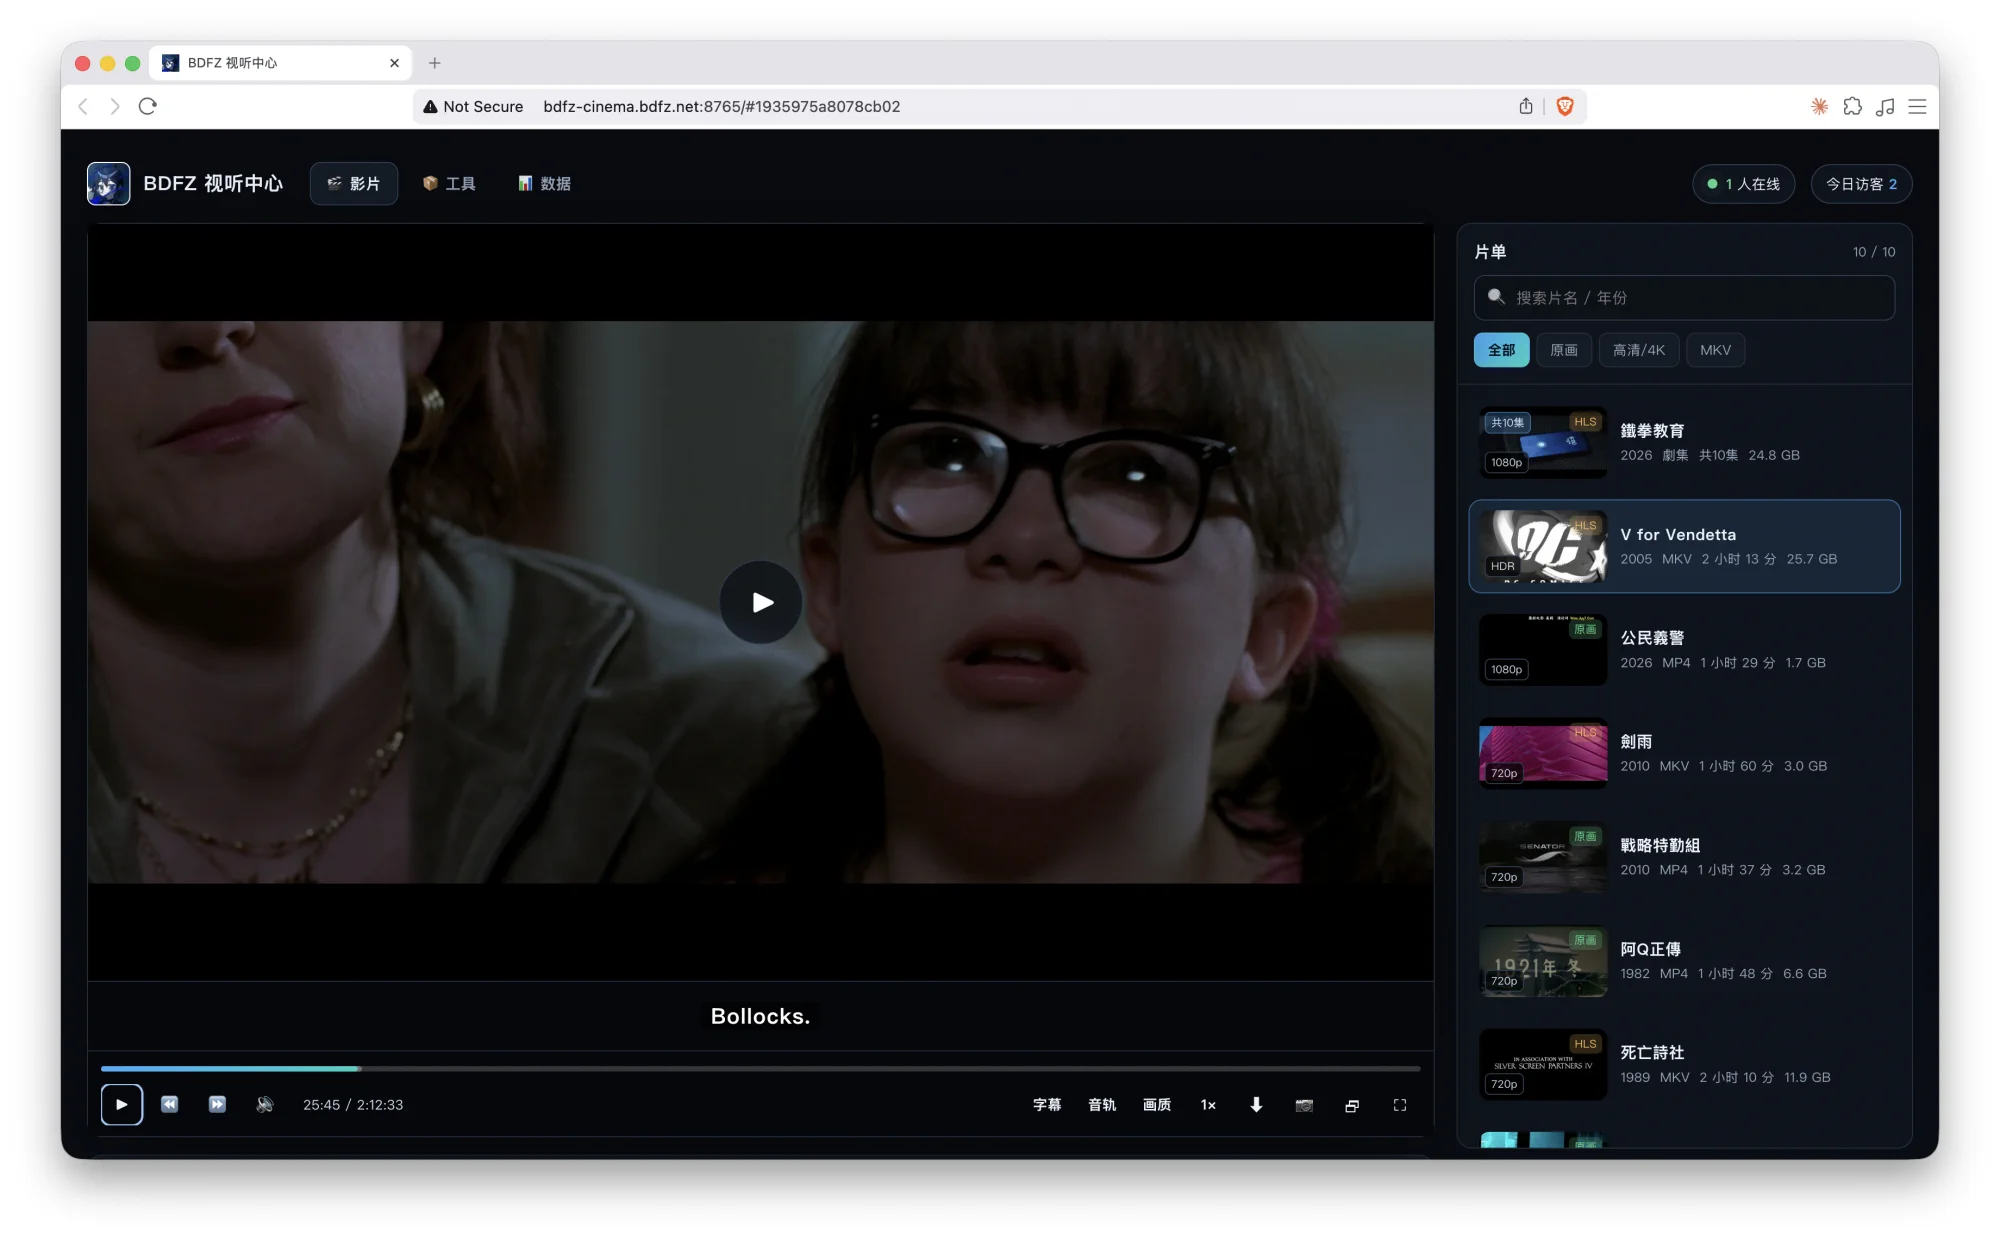
Task: Click the 片单 playlist heading
Action: [1490, 252]
